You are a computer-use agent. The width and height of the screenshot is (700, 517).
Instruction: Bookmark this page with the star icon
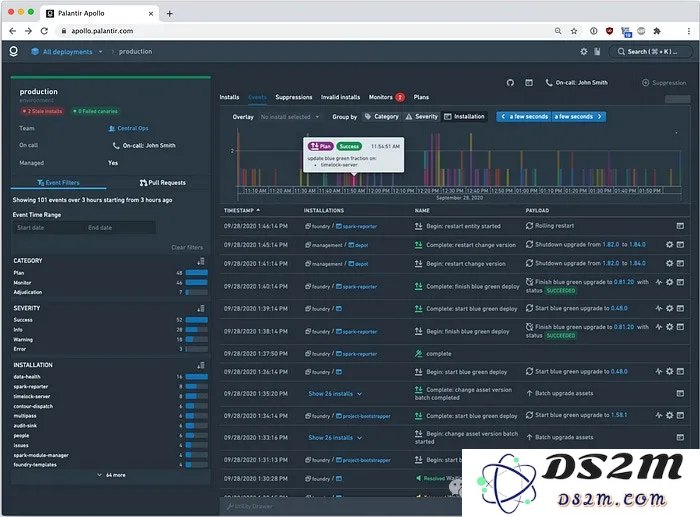574,31
